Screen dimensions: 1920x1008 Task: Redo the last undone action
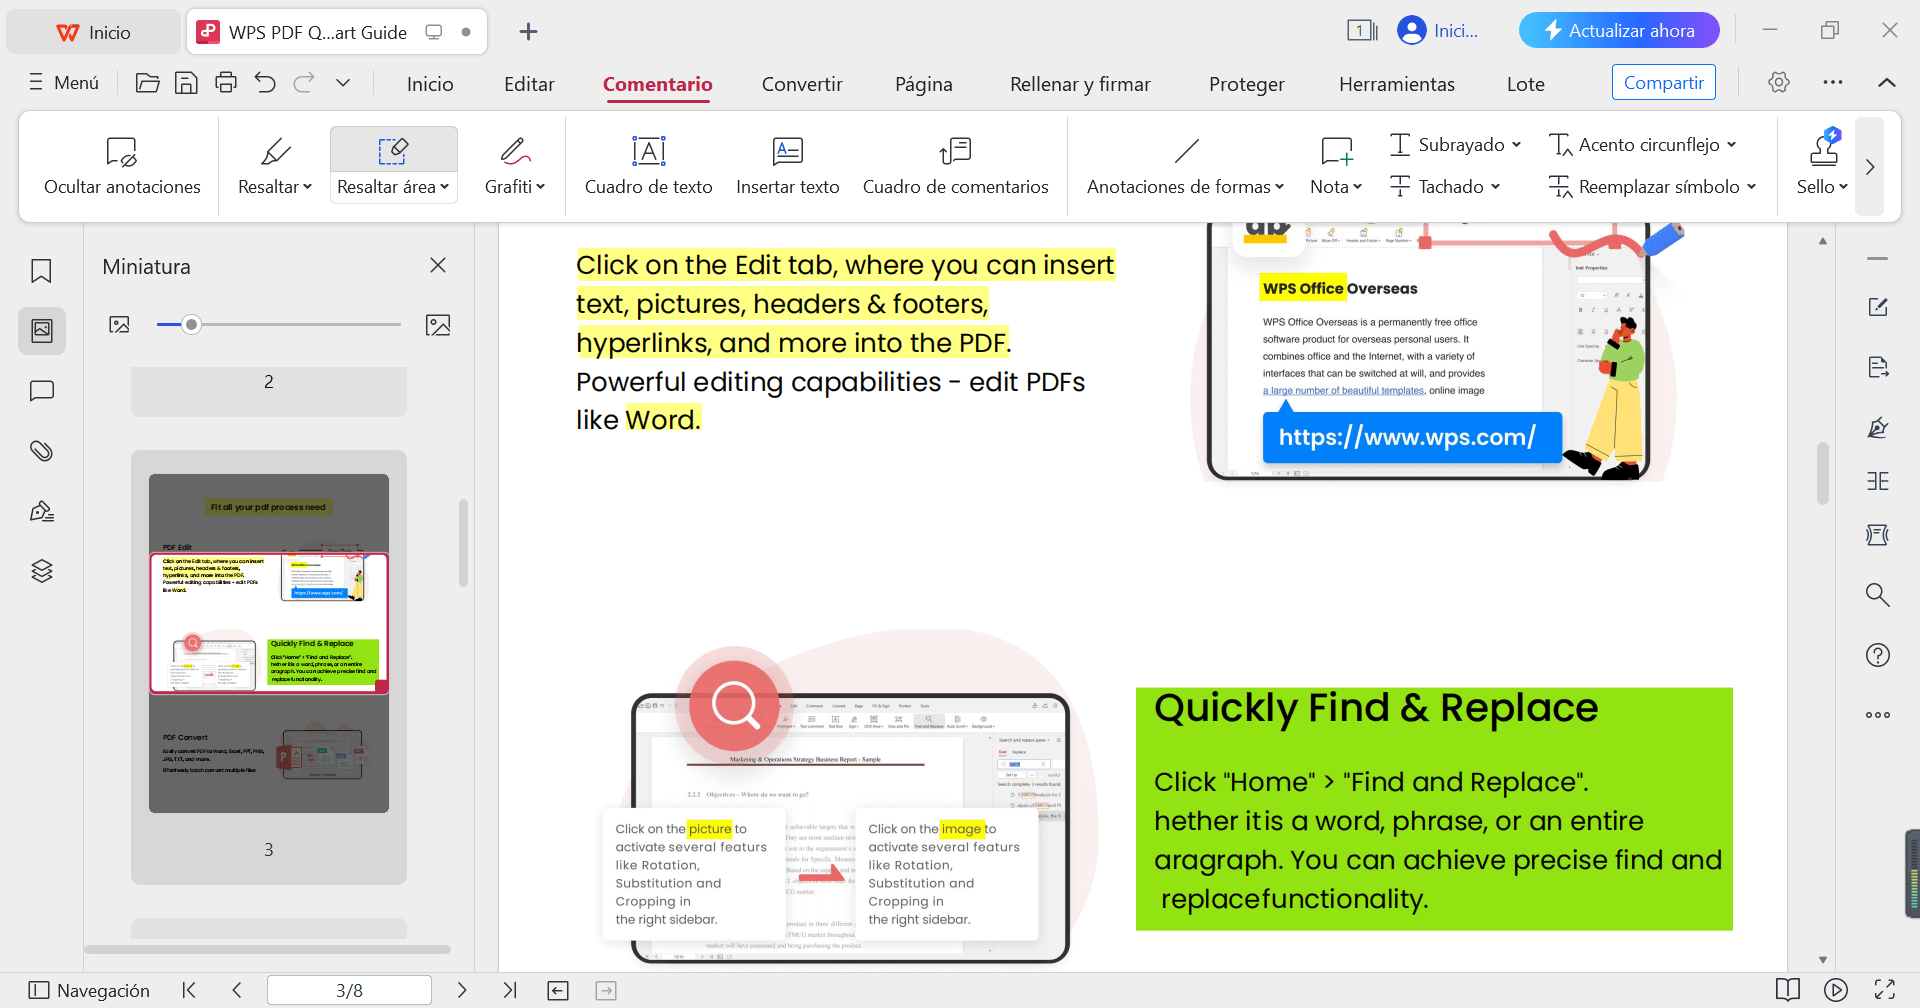(x=304, y=83)
